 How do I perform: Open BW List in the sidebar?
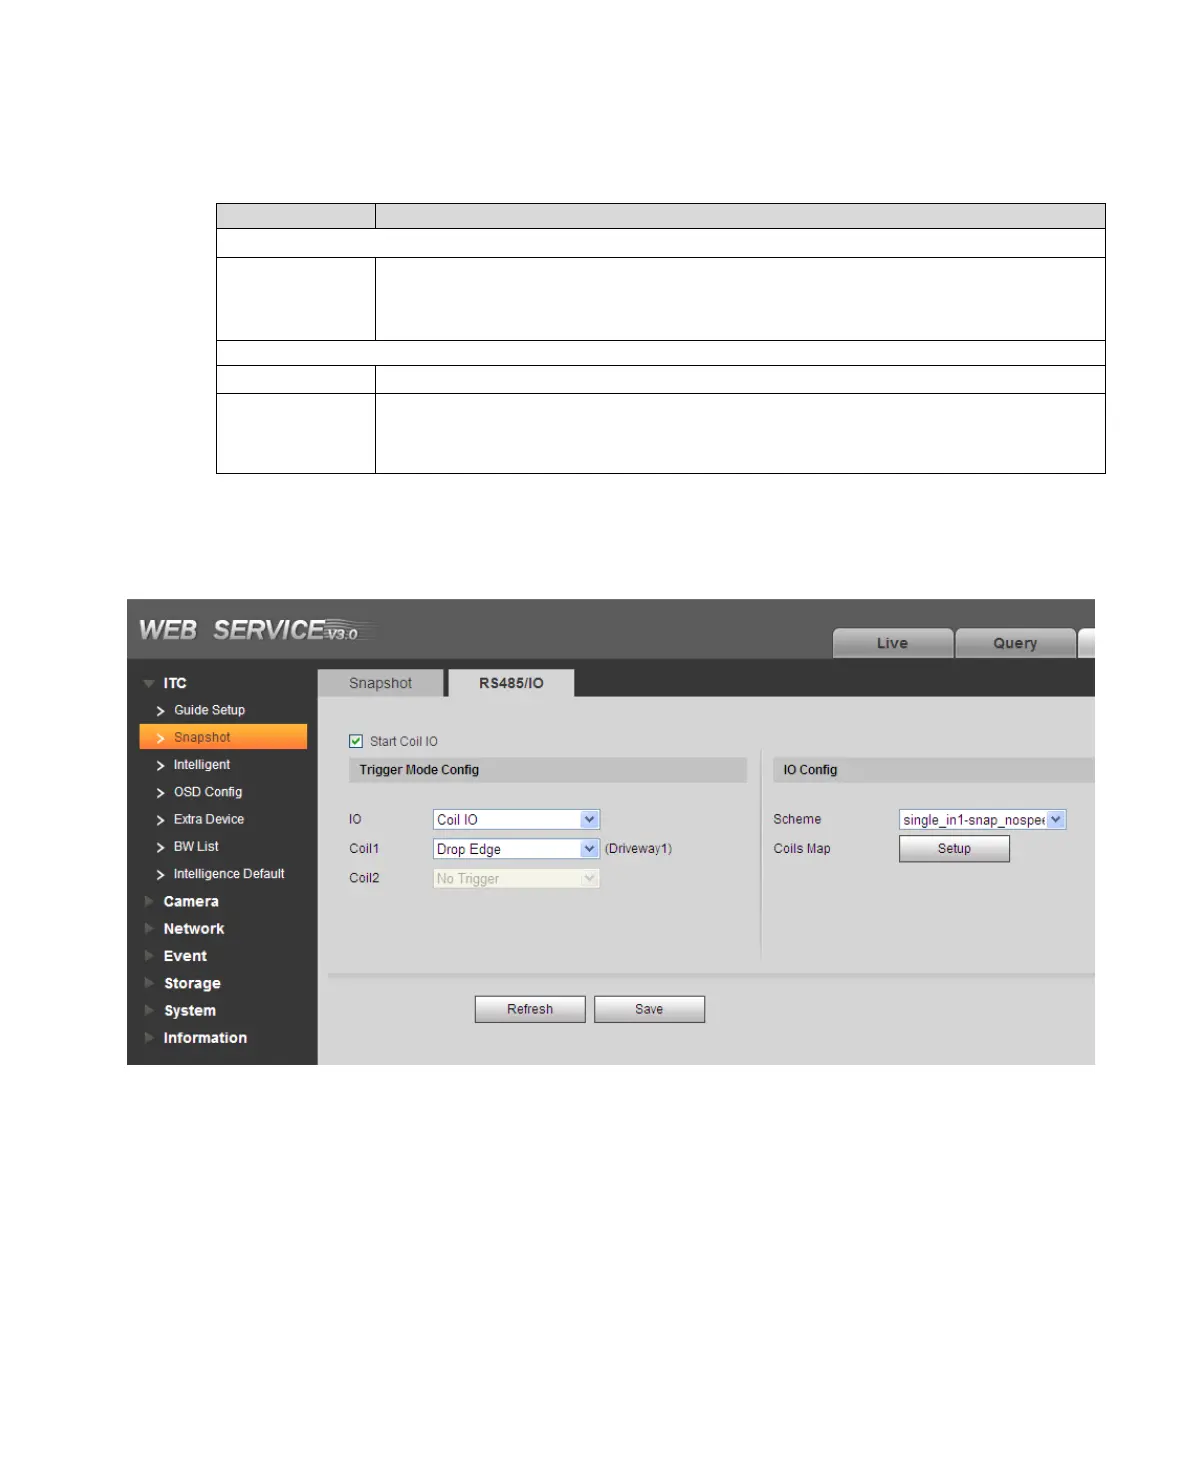click(196, 847)
